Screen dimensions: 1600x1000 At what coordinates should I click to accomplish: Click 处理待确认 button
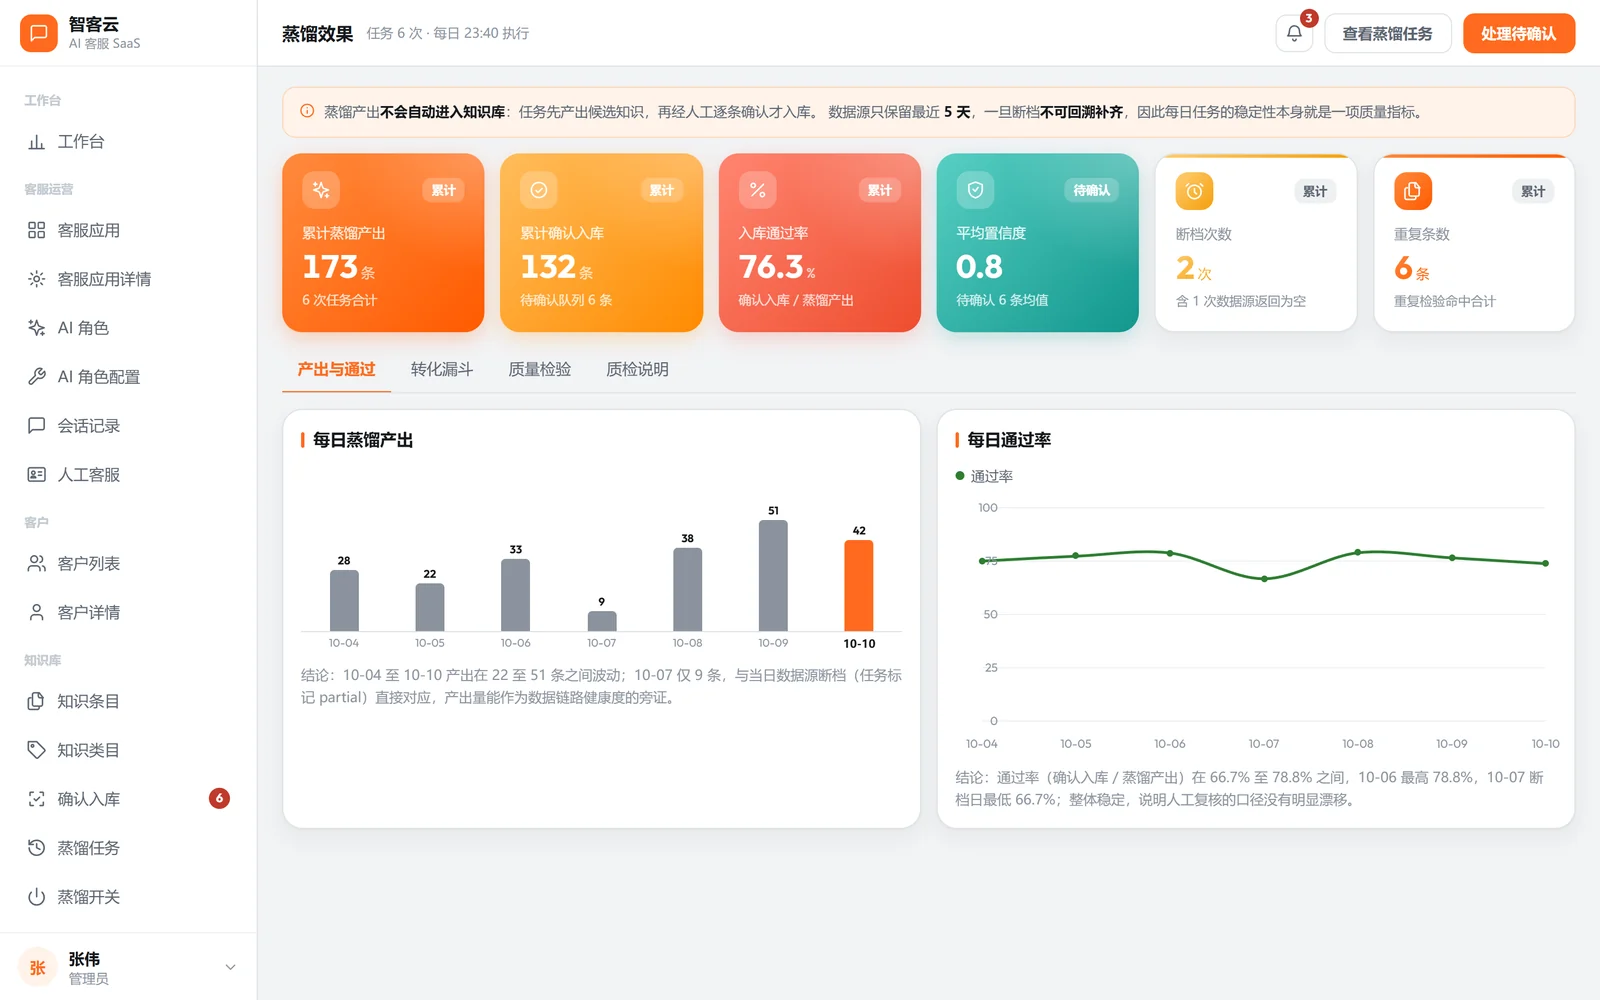1518,33
